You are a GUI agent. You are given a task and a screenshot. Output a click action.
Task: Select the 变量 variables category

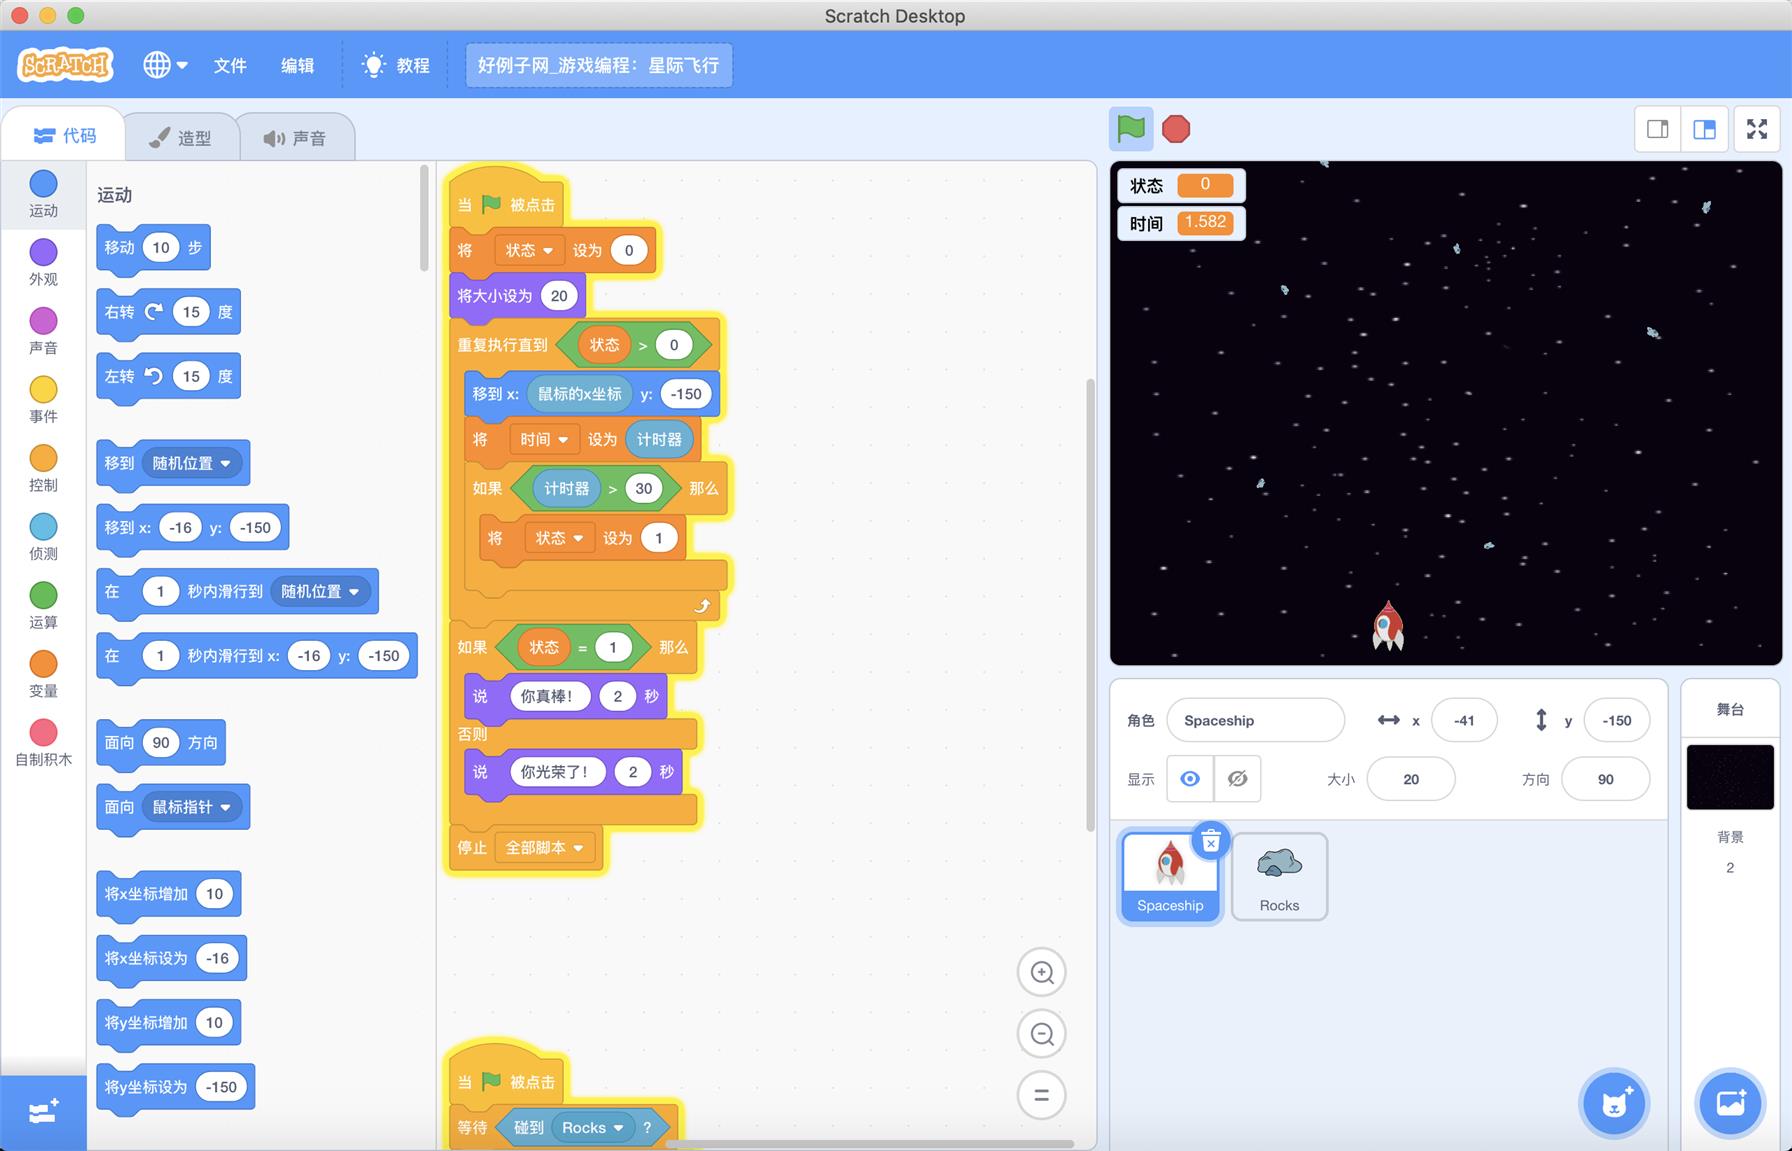(x=43, y=675)
